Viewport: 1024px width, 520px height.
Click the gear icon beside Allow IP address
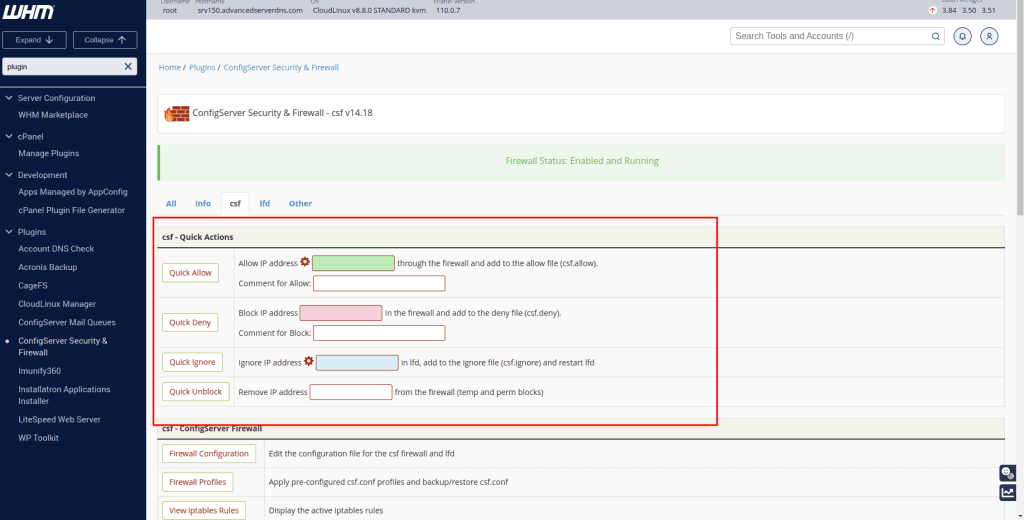305,263
